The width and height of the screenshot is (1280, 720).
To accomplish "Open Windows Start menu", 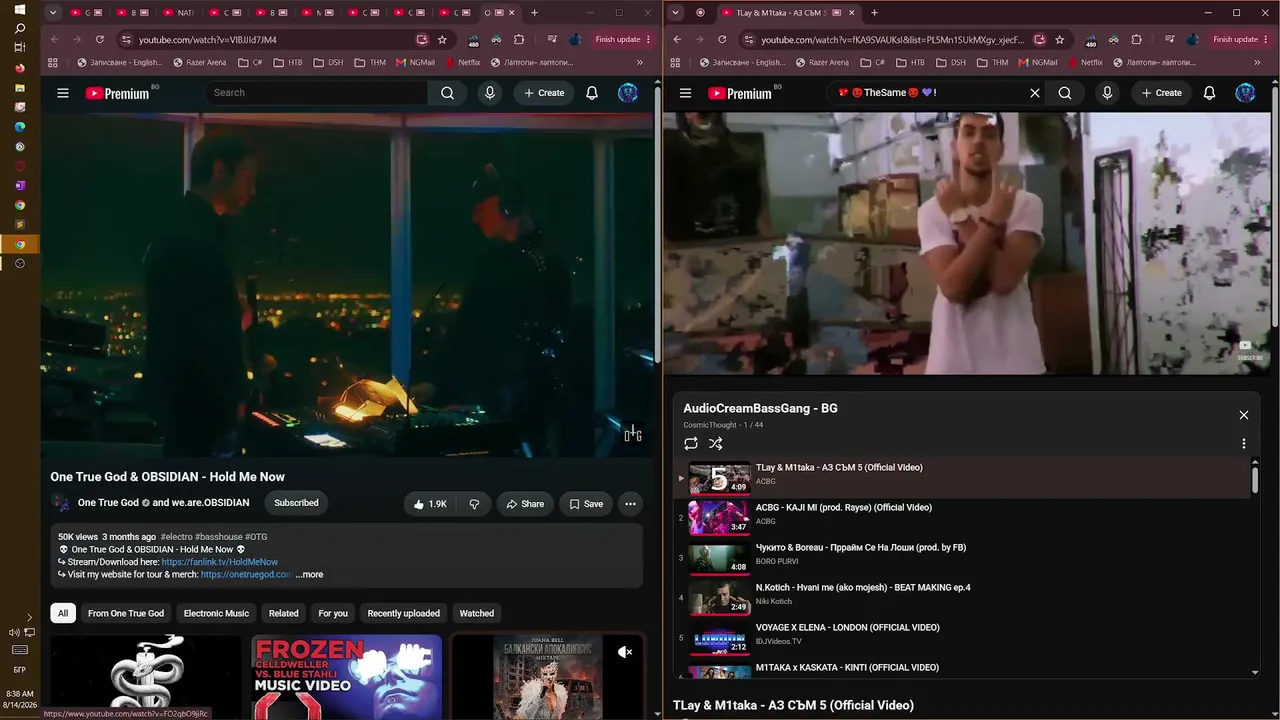I will click(20, 10).
